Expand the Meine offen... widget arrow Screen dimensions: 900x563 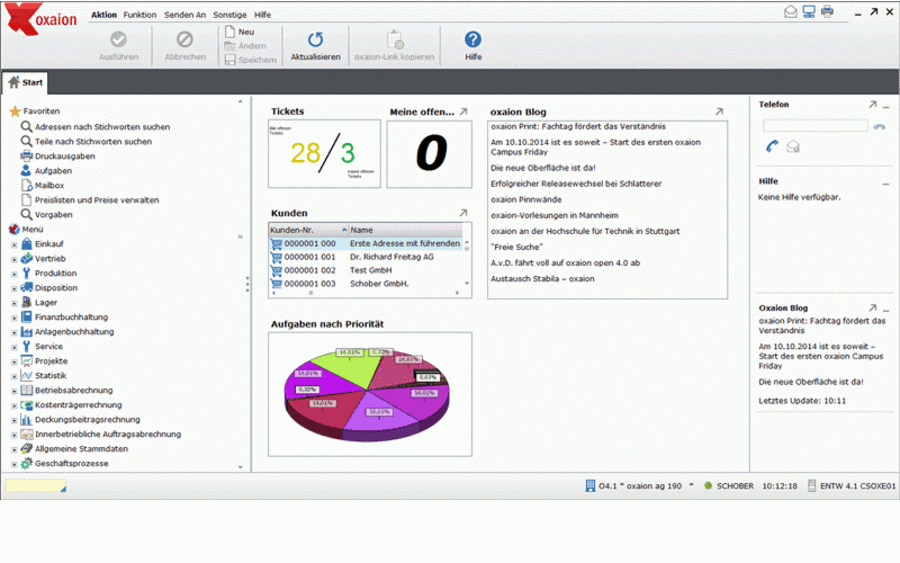pos(464,112)
